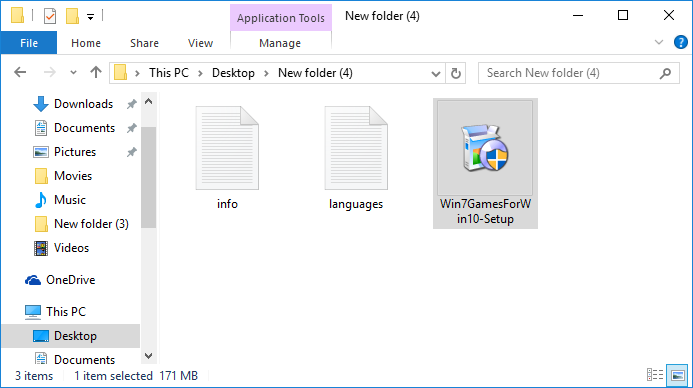The width and height of the screenshot is (693, 388).
Task: Click the navigation pane scrollbar thumb
Action: (x=148, y=177)
